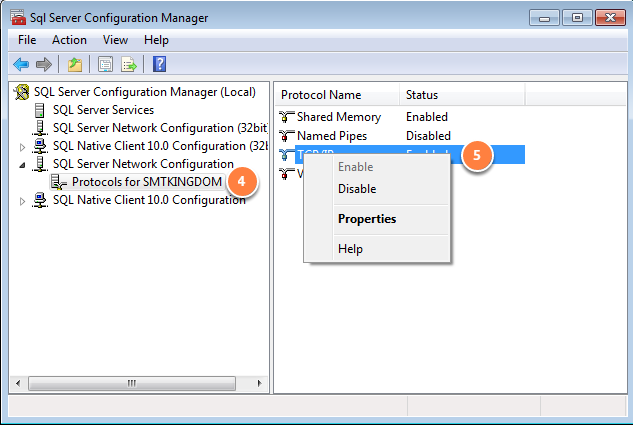Click the horizontal scrollbar thumb in tree pane
The image size is (633, 425).
pos(132,383)
